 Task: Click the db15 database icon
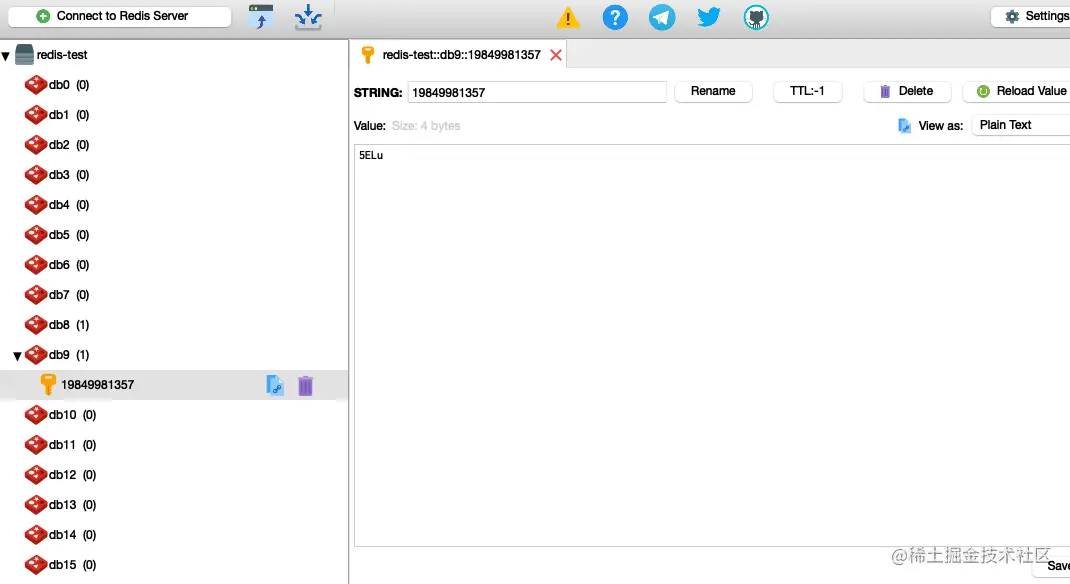point(35,565)
